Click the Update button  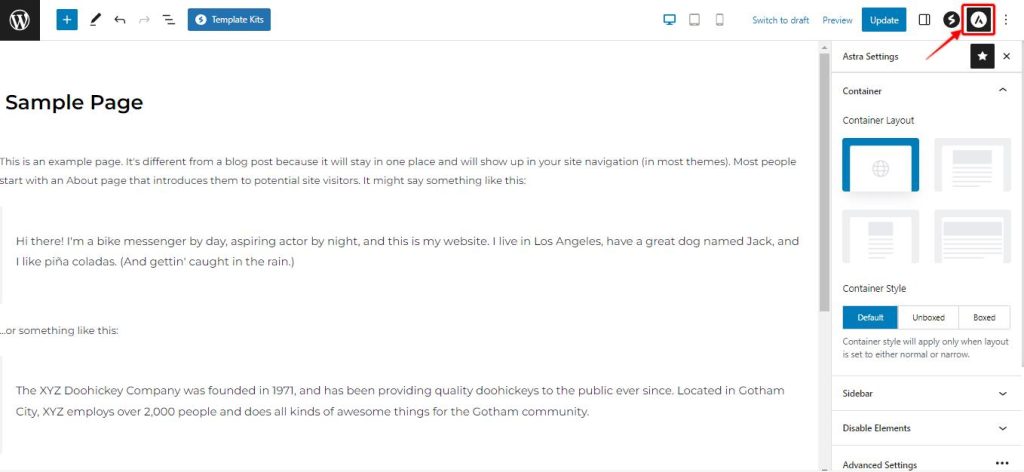pyautogui.click(x=884, y=20)
